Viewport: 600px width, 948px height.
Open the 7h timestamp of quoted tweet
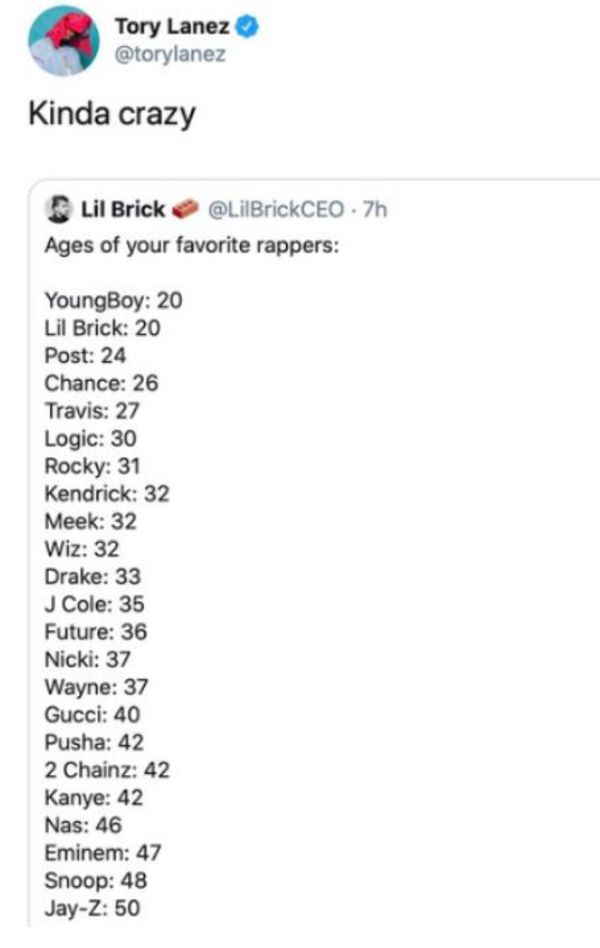click(x=375, y=209)
